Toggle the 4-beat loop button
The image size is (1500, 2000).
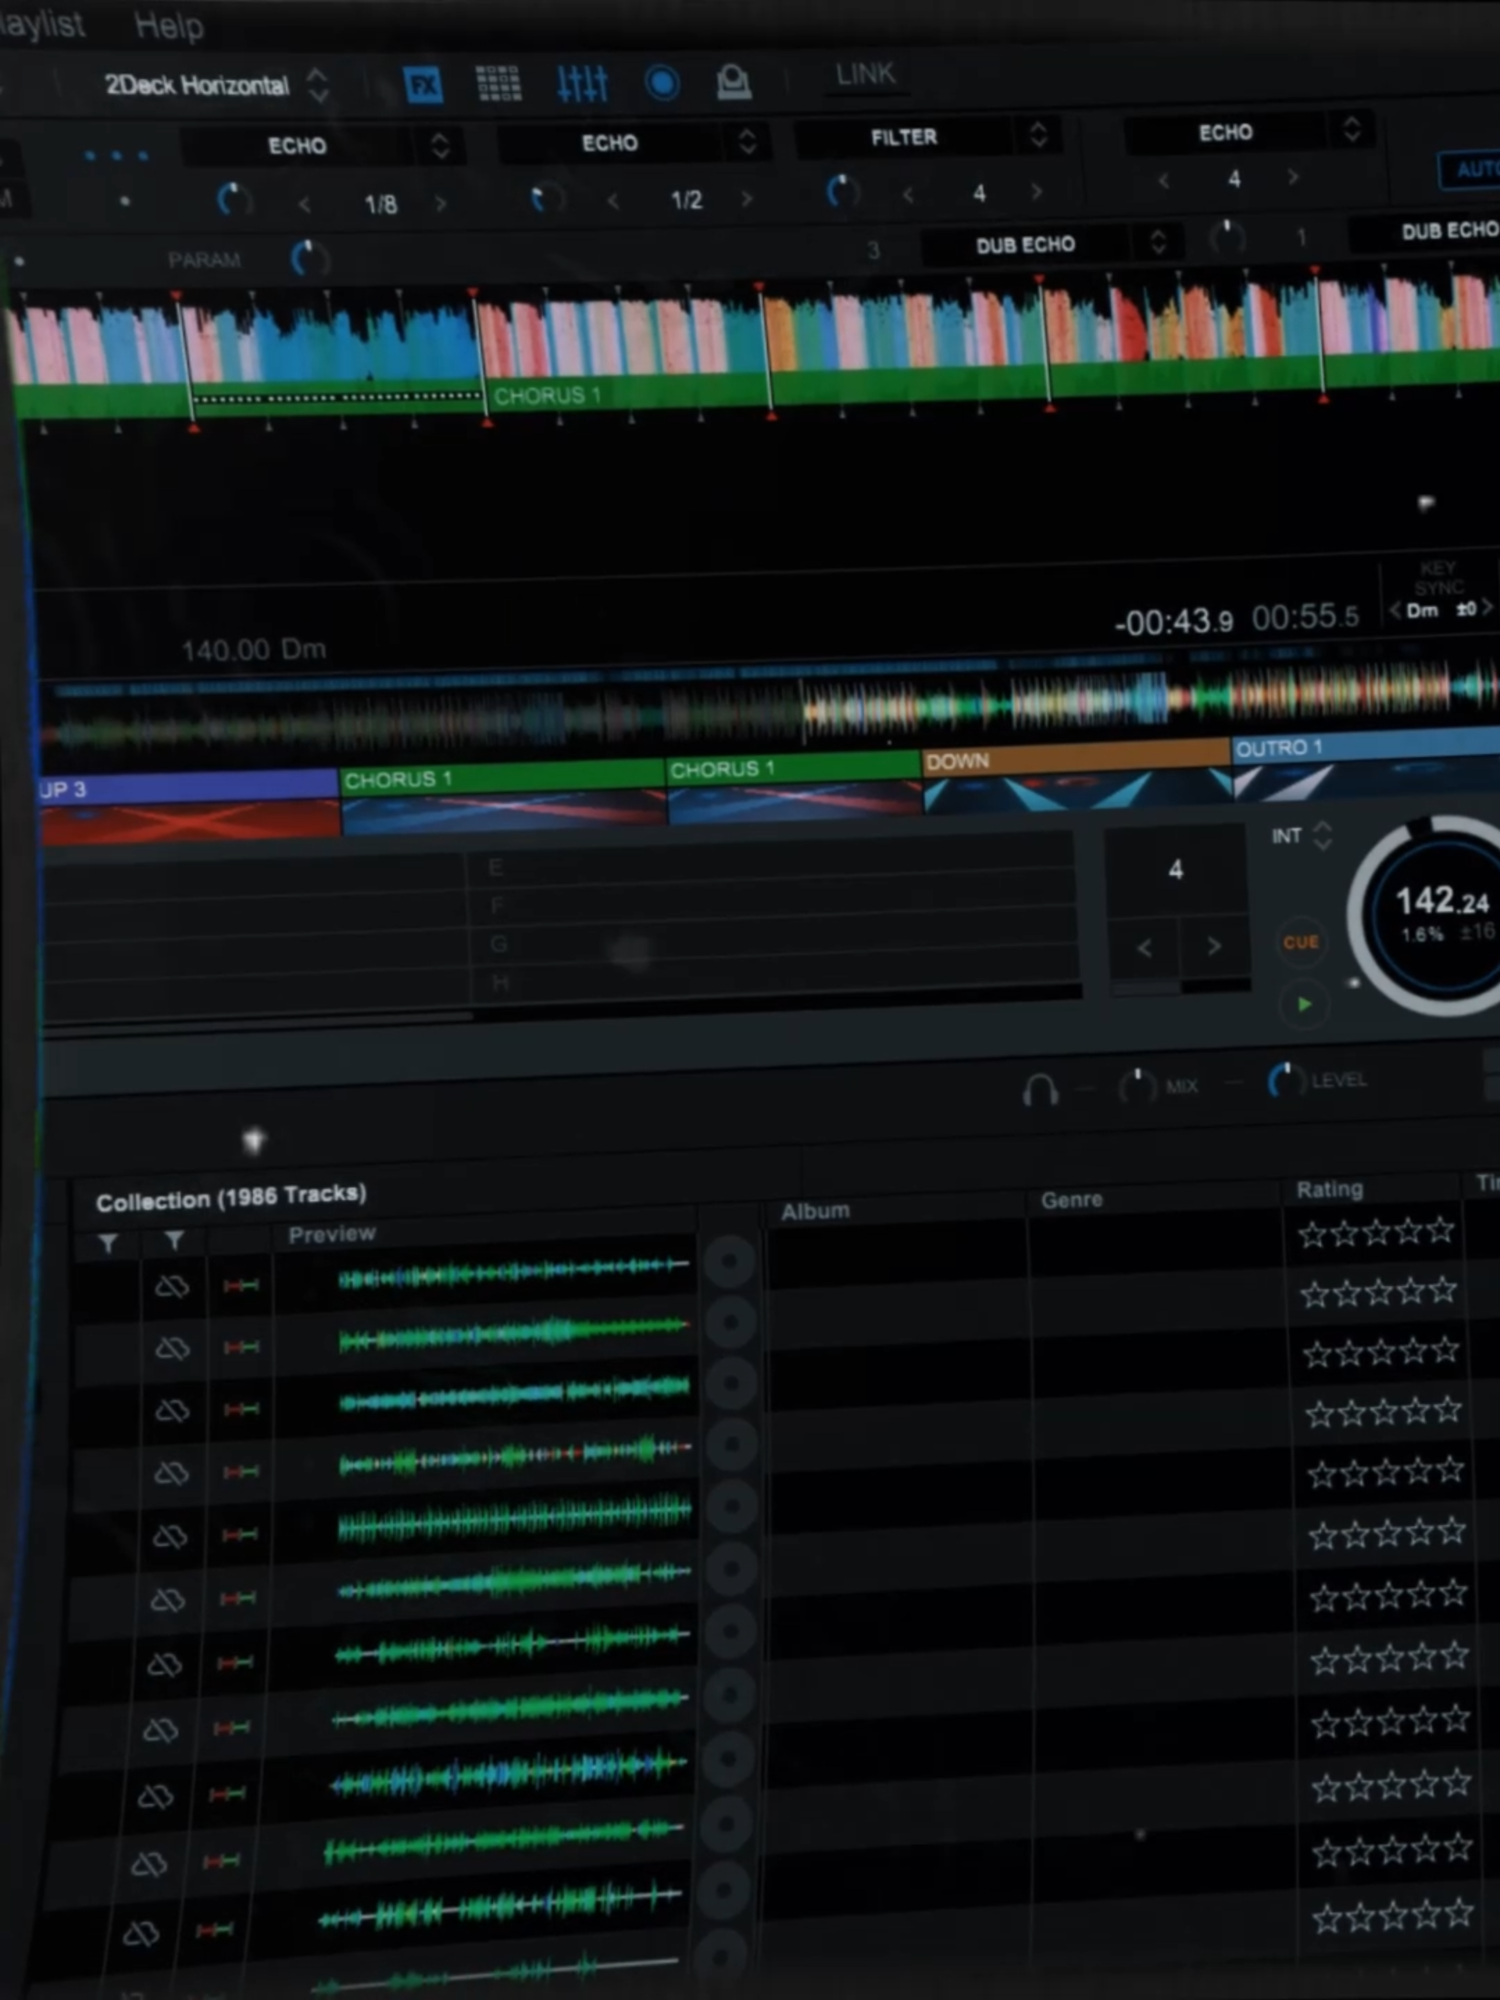tap(1176, 870)
